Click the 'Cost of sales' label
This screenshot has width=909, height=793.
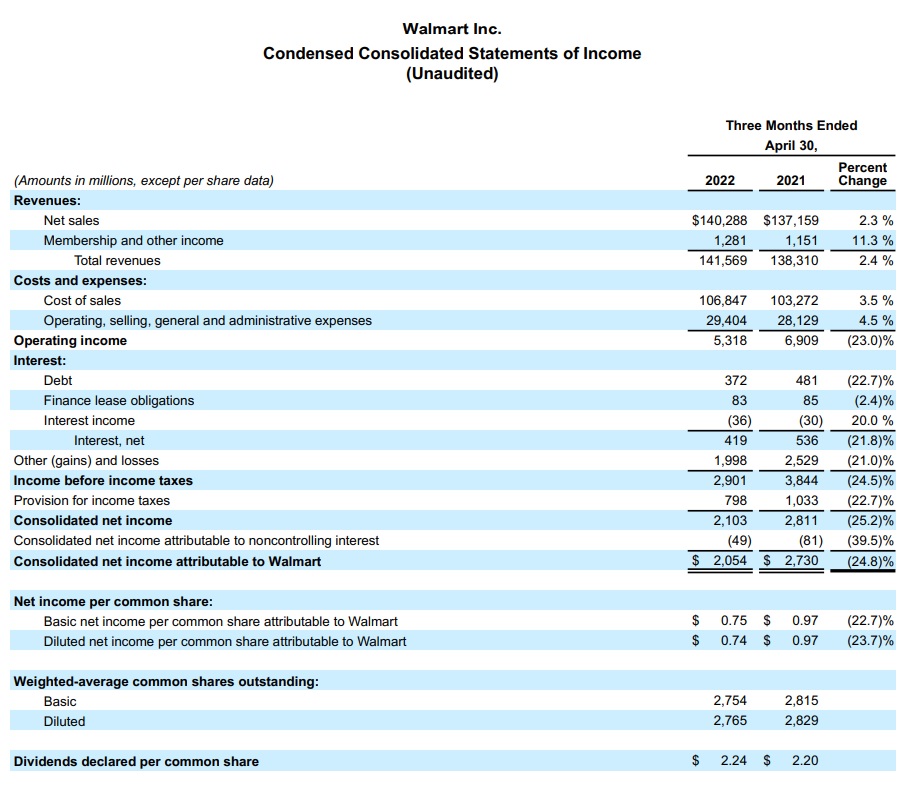82,300
